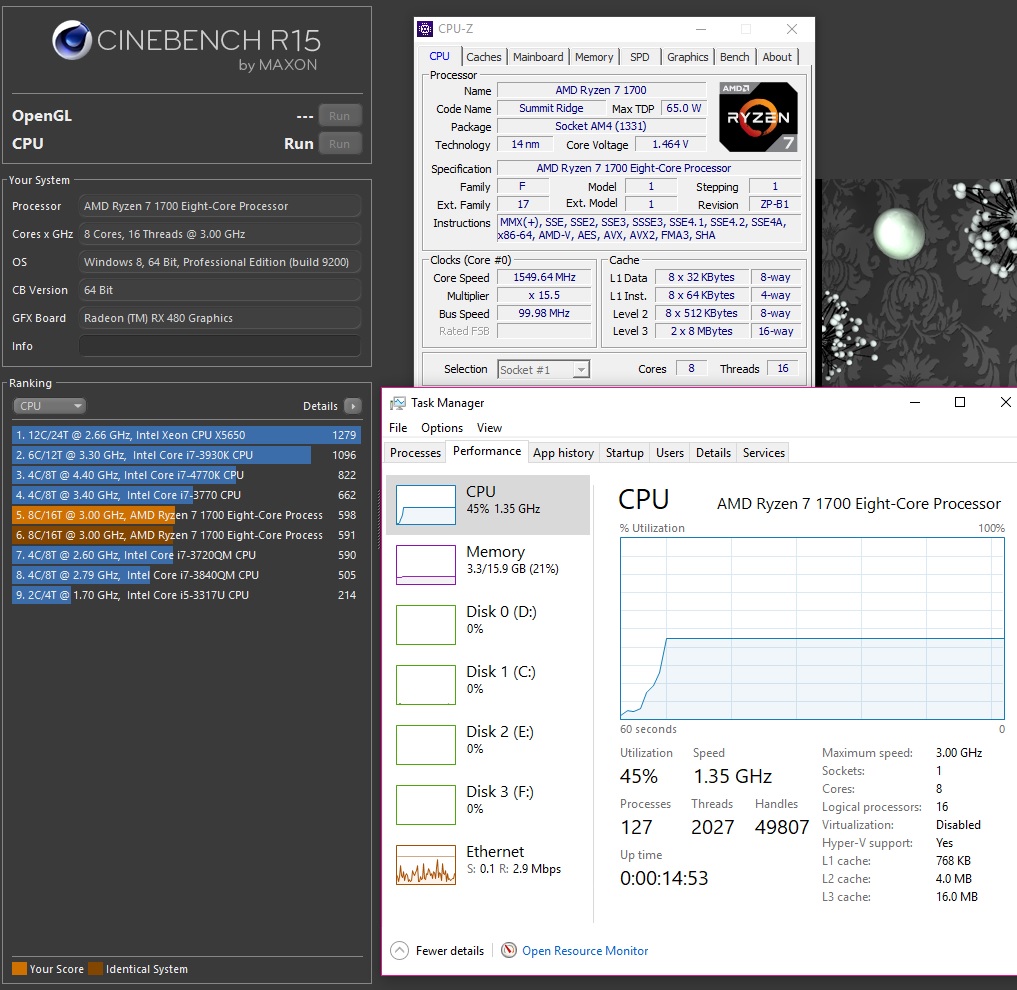Click the AMD Ryzen 7 logo in CPU-Z
The height and width of the screenshot is (990, 1017).
pos(758,117)
